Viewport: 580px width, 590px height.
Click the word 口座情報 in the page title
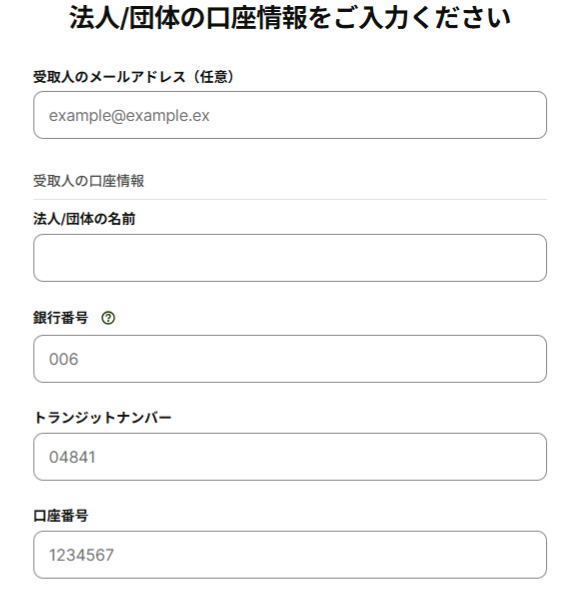[257, 18]
